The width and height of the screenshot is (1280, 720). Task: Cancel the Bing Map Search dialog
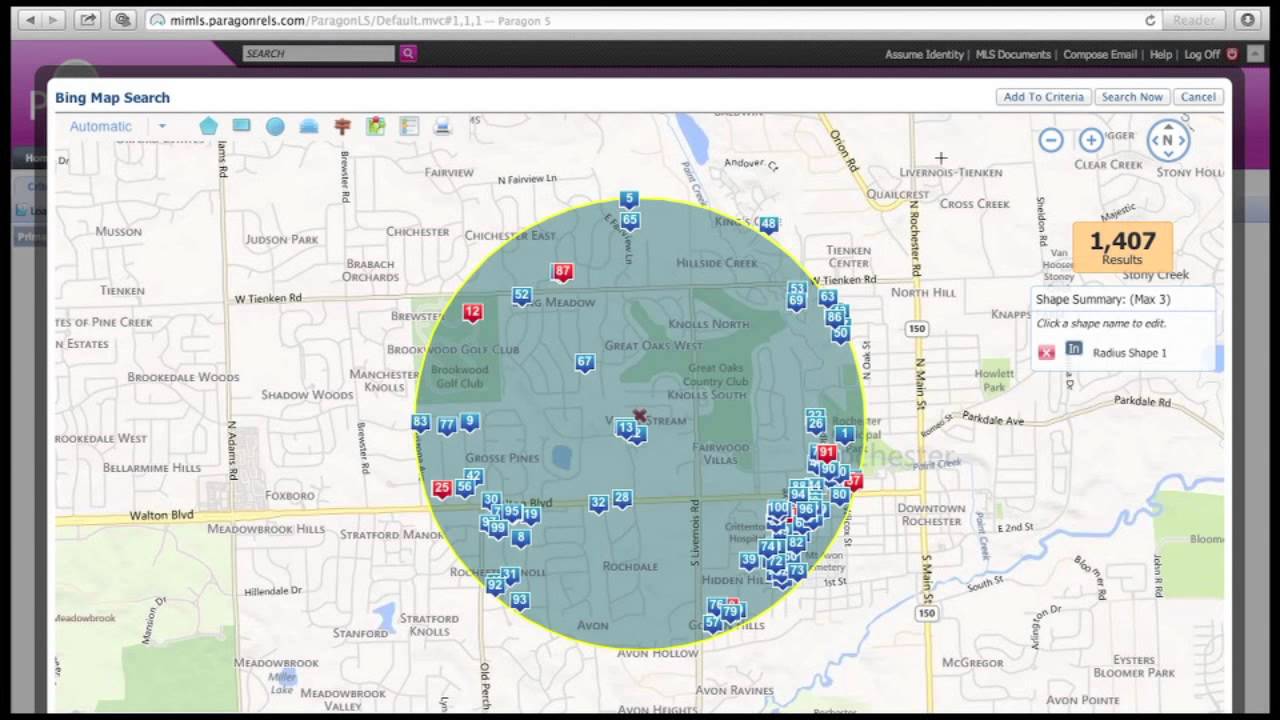click(x=1198, y=97)
